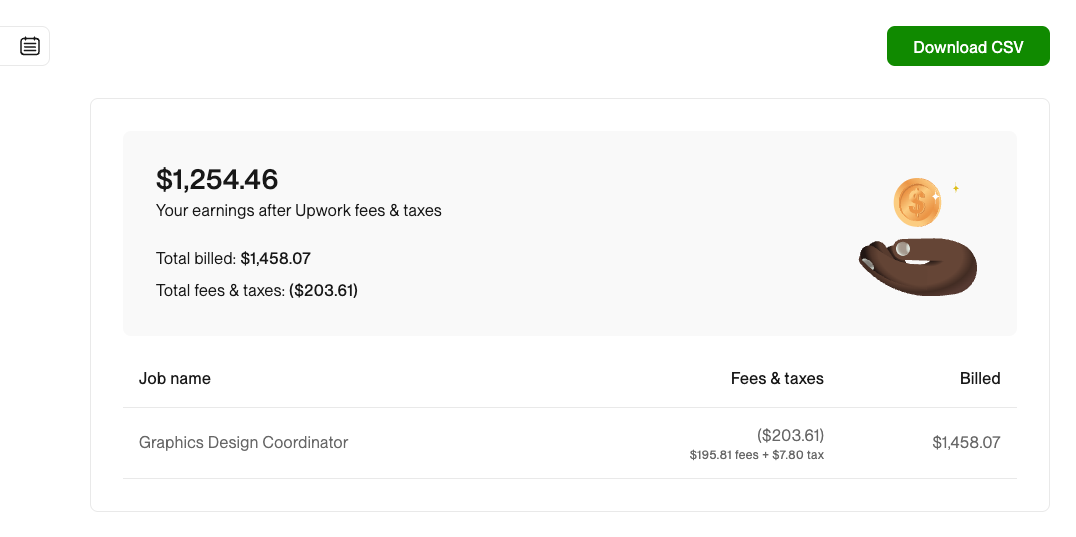Click the $1,254.46 earnings total
The image size is (1076, 537).
(217, 180)
